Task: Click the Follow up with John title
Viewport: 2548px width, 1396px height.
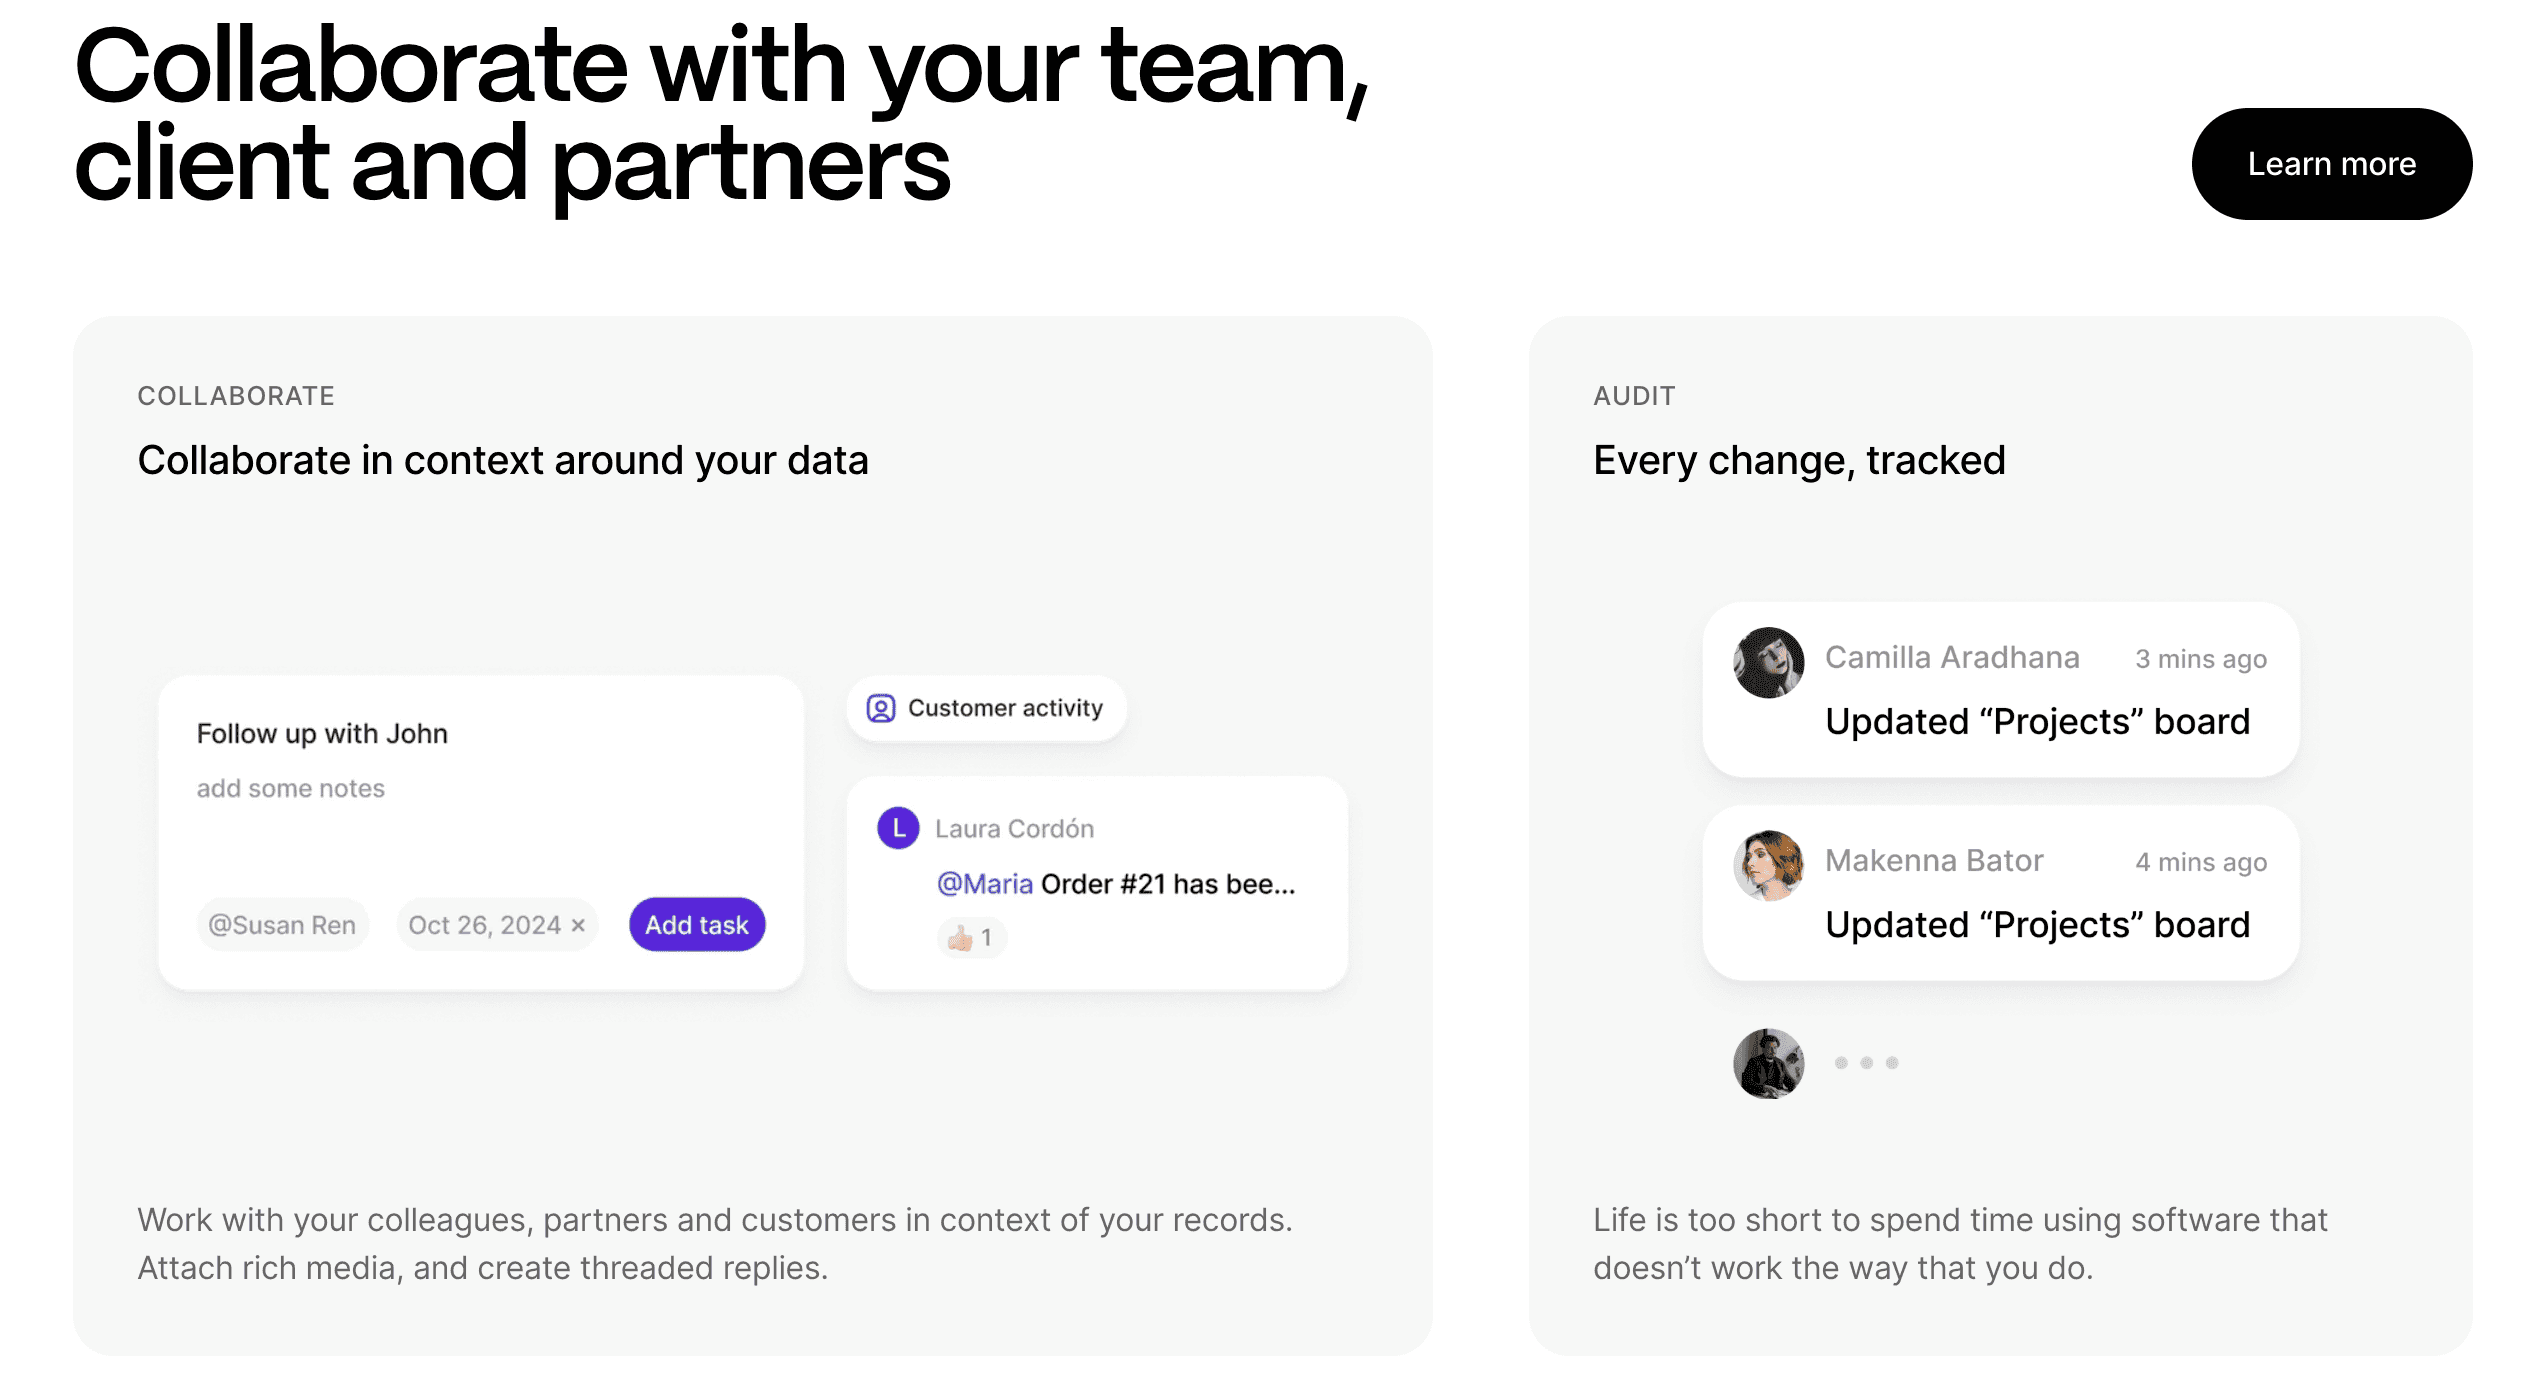Action: click(322, 734)
